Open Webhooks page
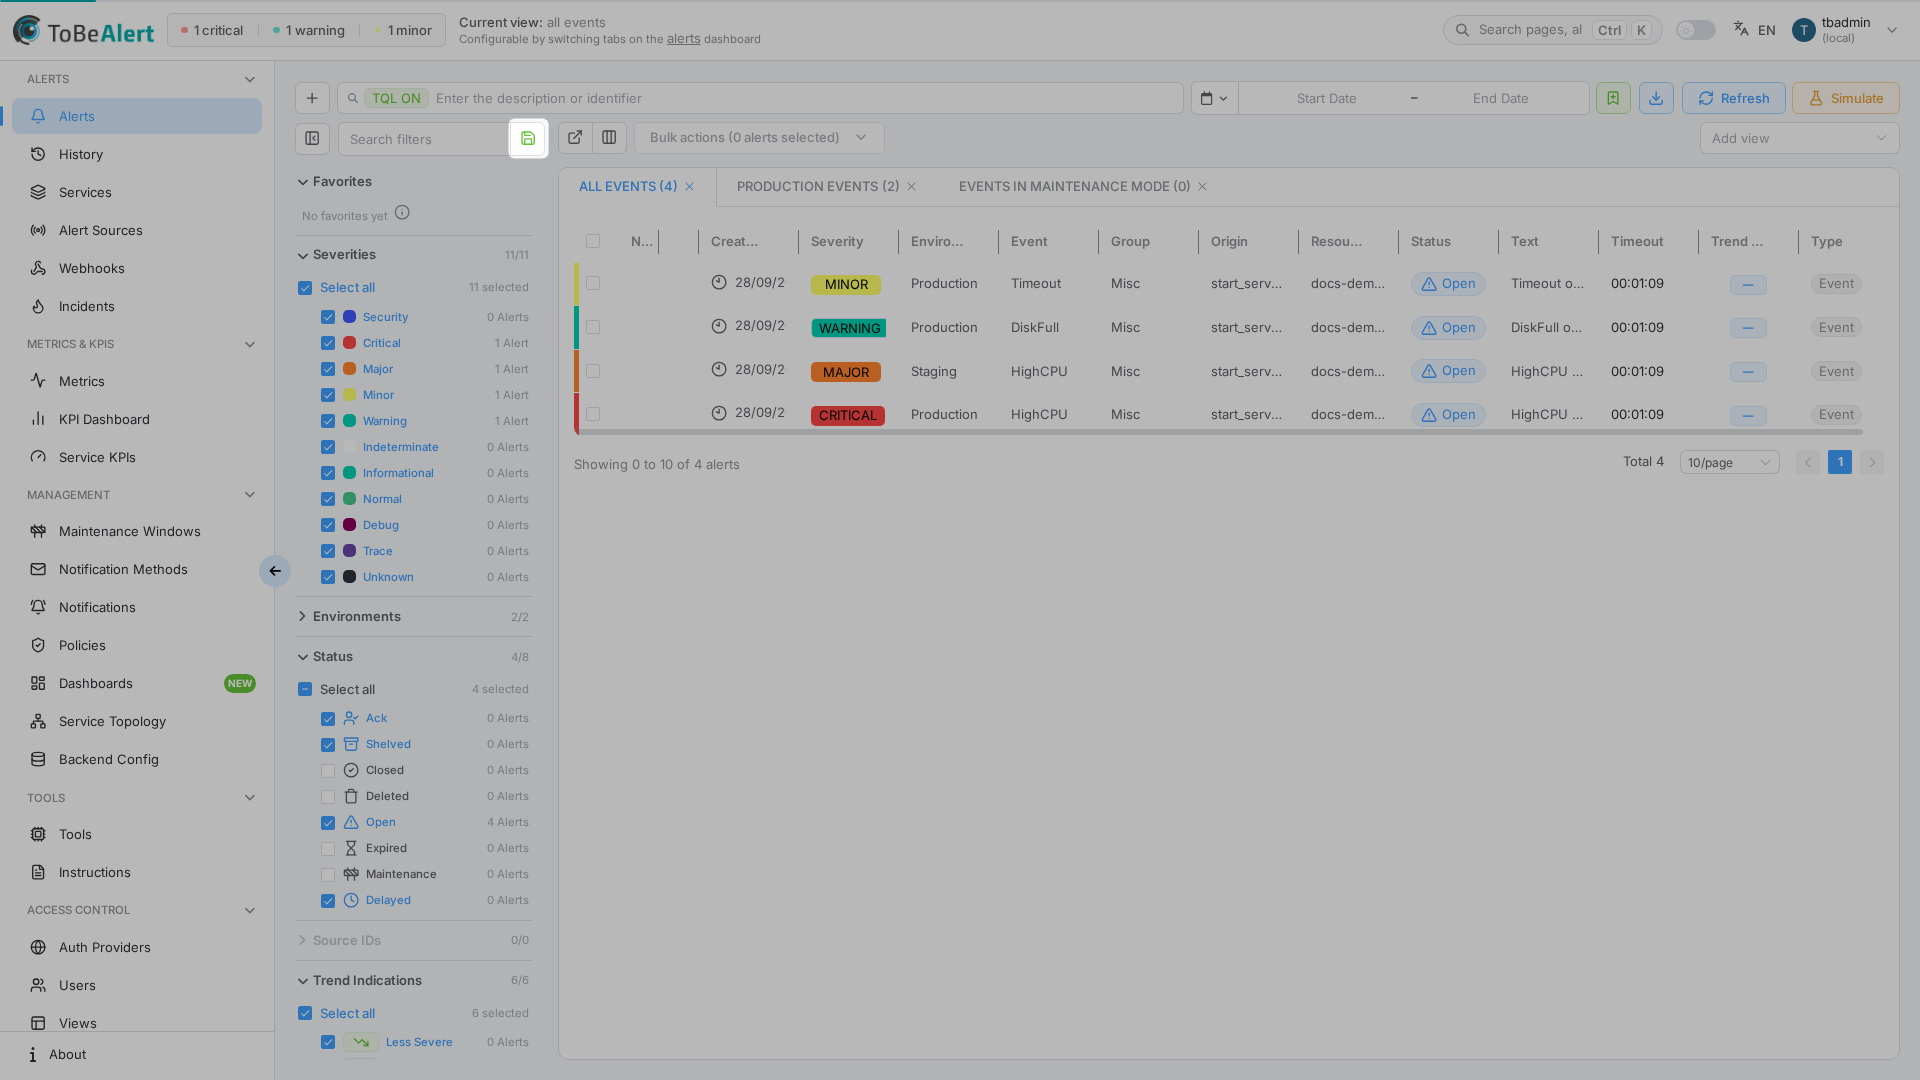 pyautogui.click(x=137, y=268)
